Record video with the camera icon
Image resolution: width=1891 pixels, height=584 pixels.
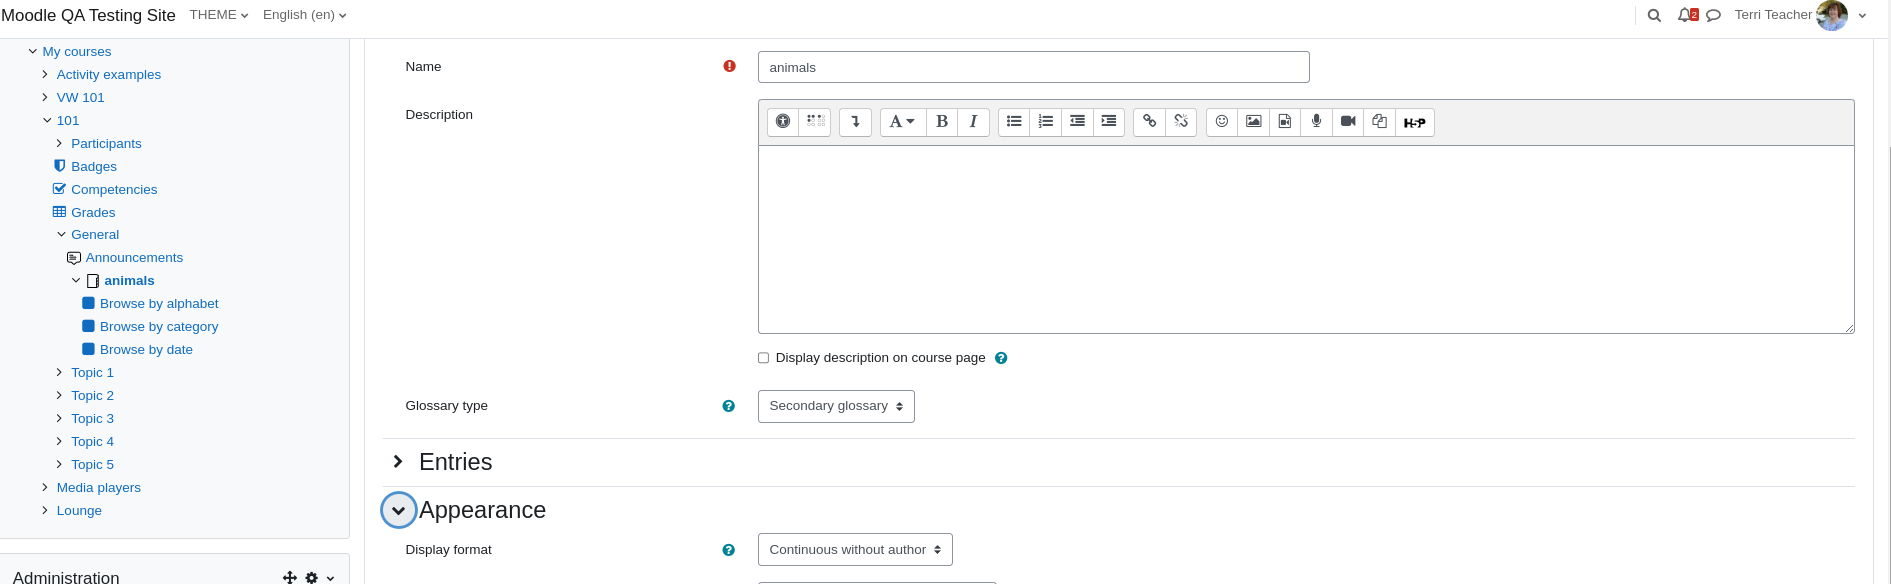(x=1348, y=122)
